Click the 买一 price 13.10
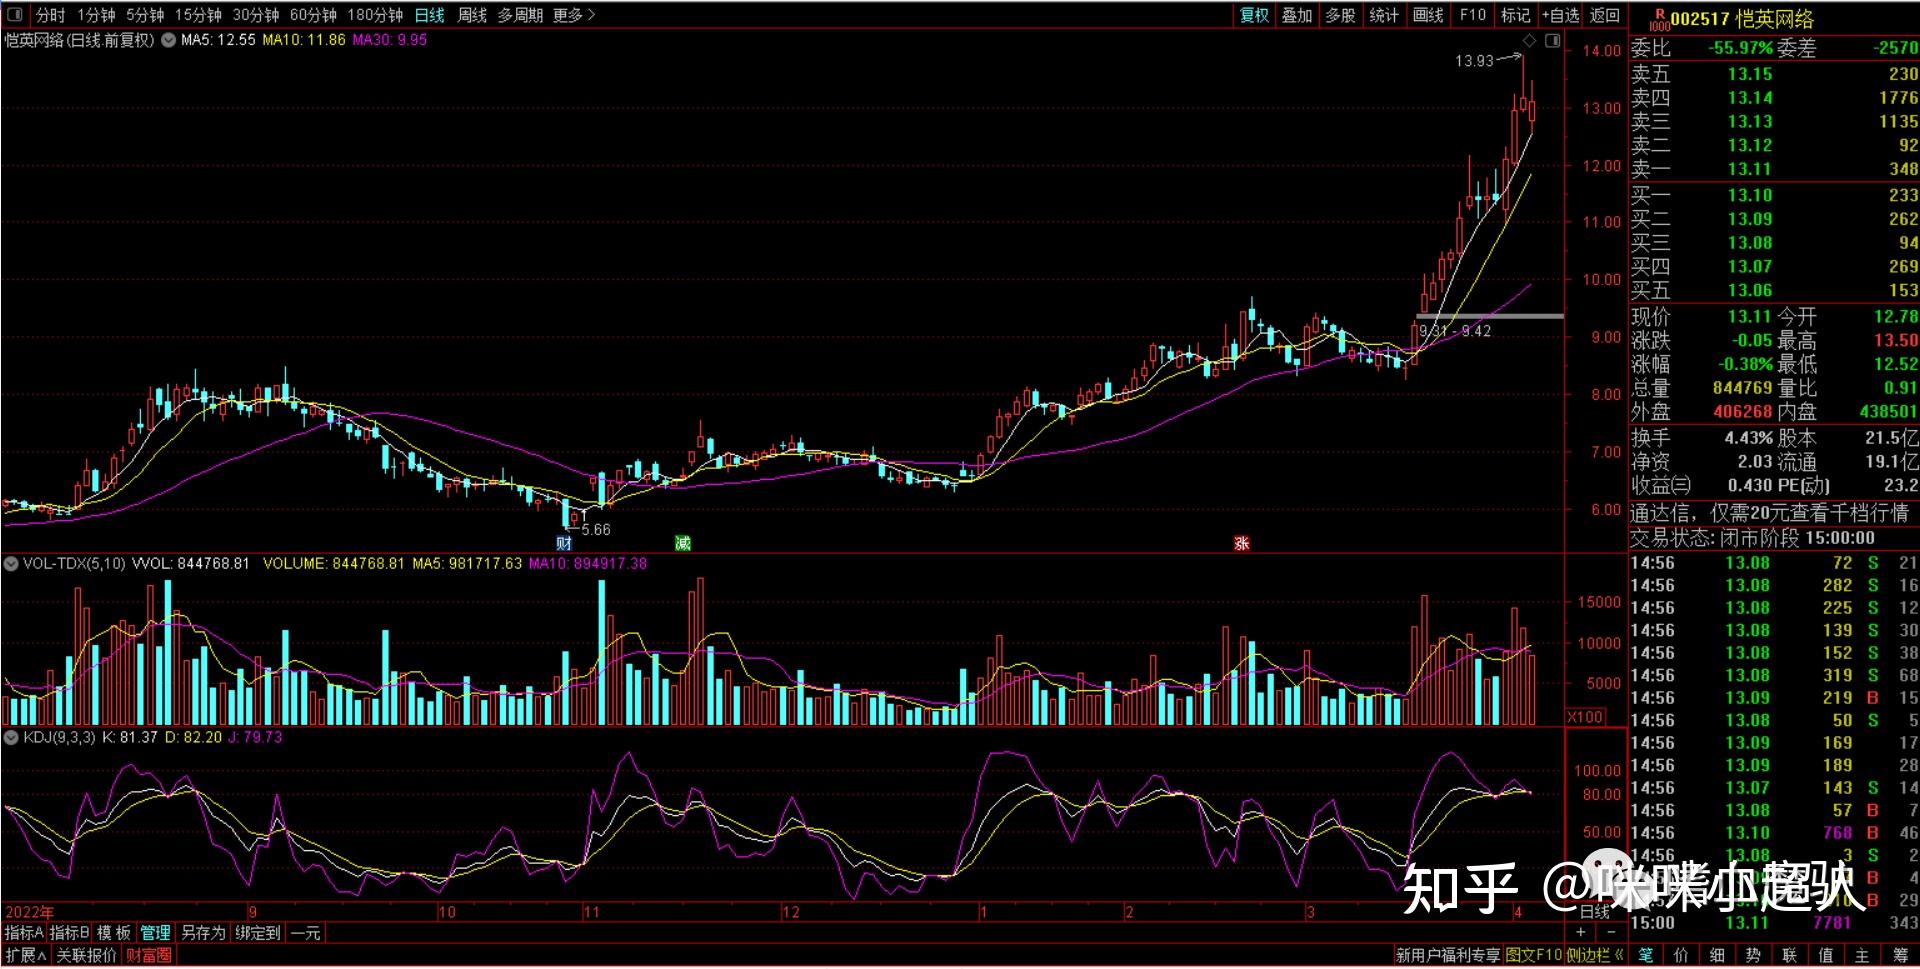The image size is (1920, 969). 1749,195
